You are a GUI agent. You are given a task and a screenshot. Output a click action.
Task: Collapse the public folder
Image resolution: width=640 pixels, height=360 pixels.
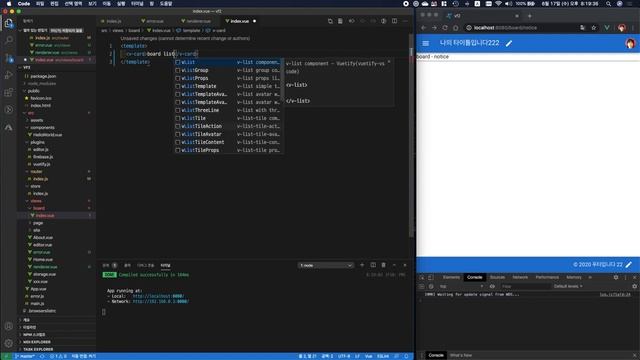pos(33,91)
